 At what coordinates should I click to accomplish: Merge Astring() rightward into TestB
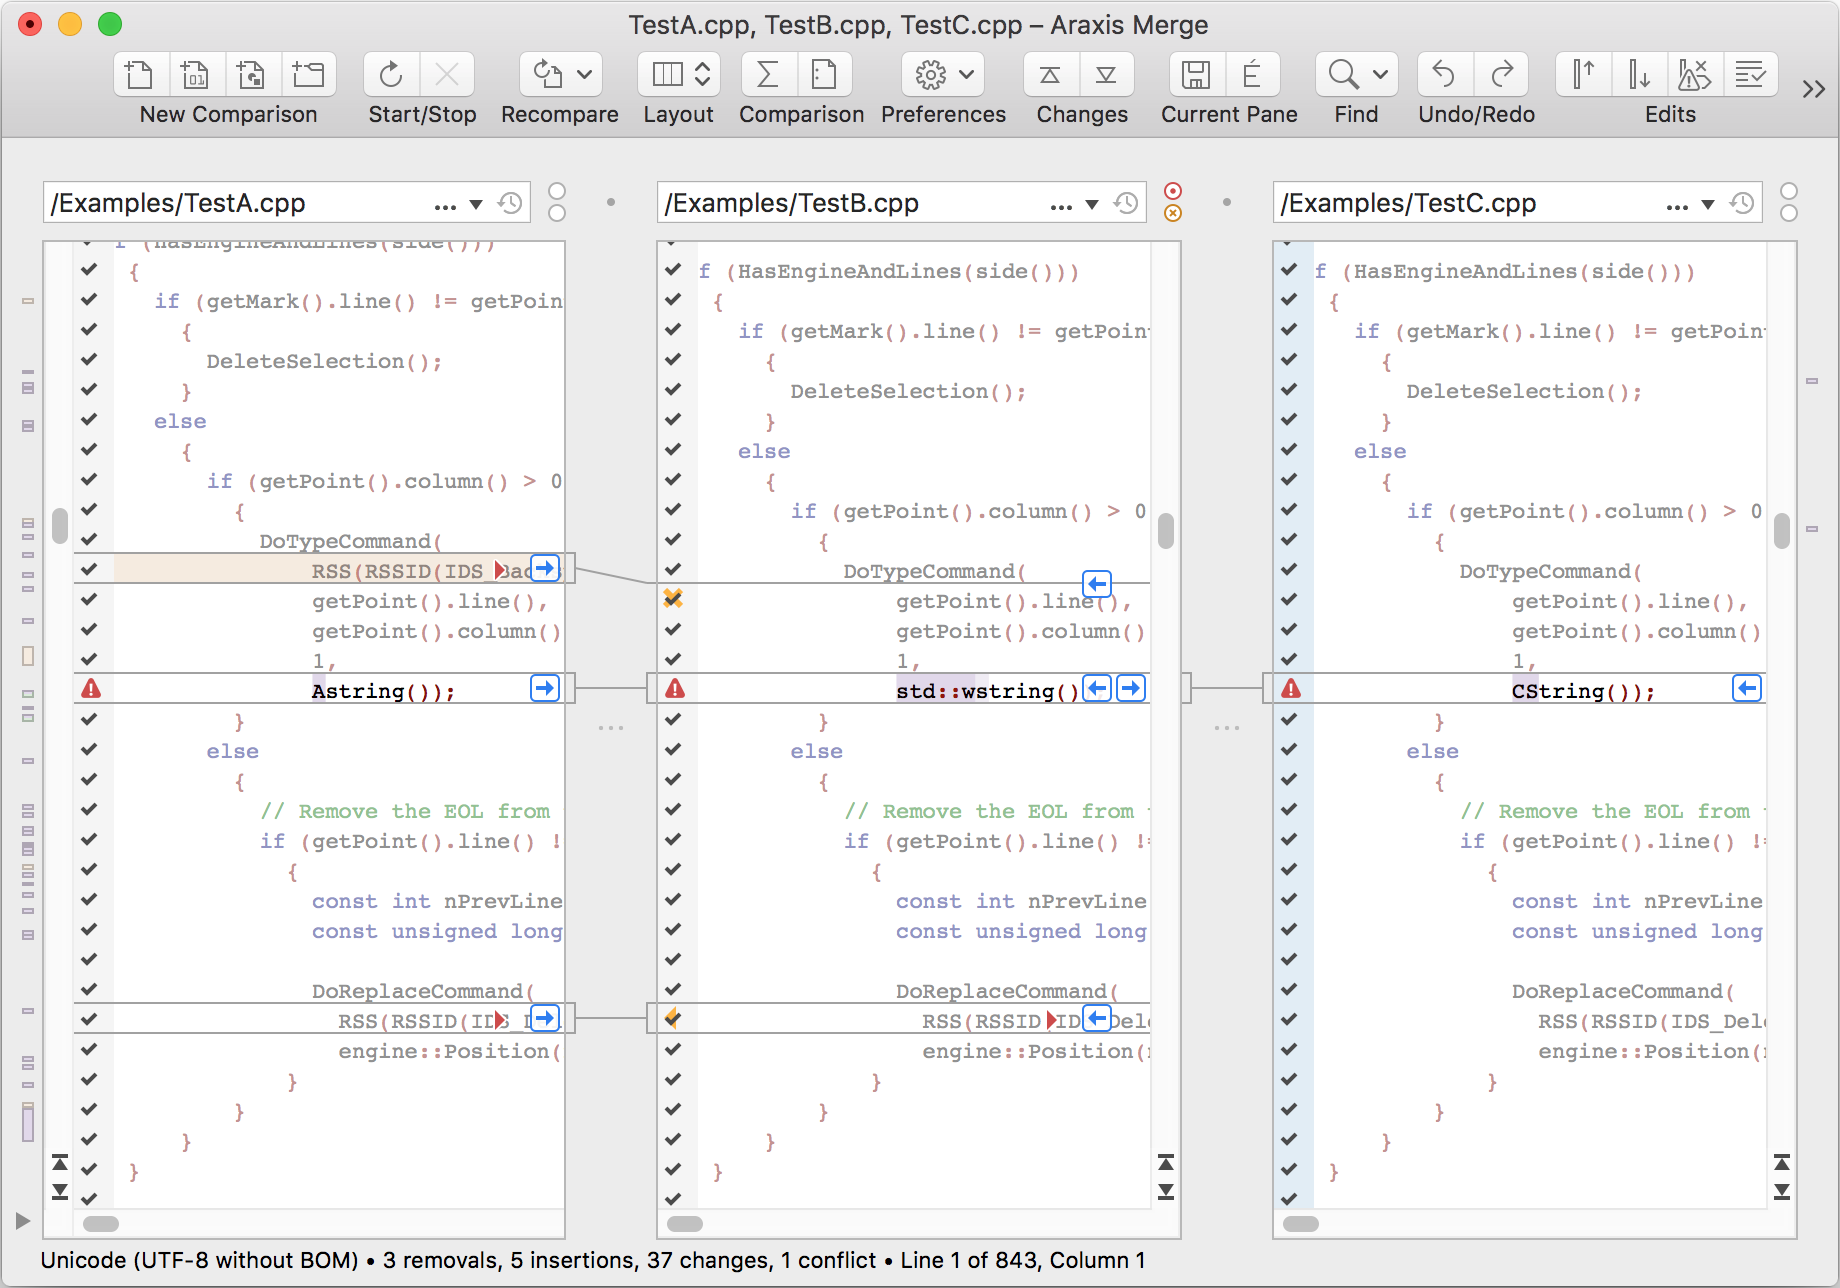545,688
